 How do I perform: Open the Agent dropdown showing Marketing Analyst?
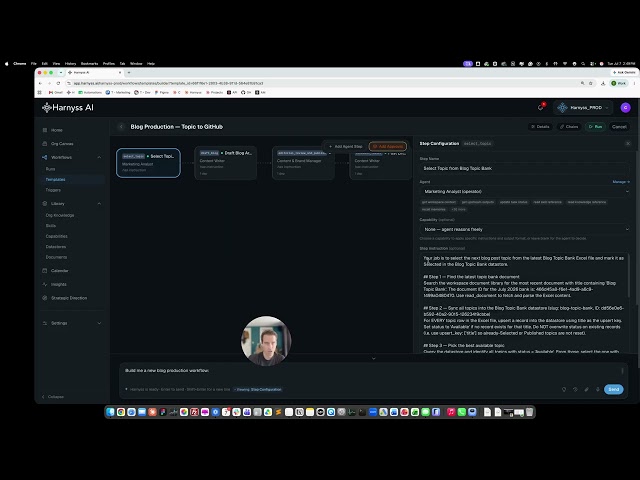click(x=525, y=191)
